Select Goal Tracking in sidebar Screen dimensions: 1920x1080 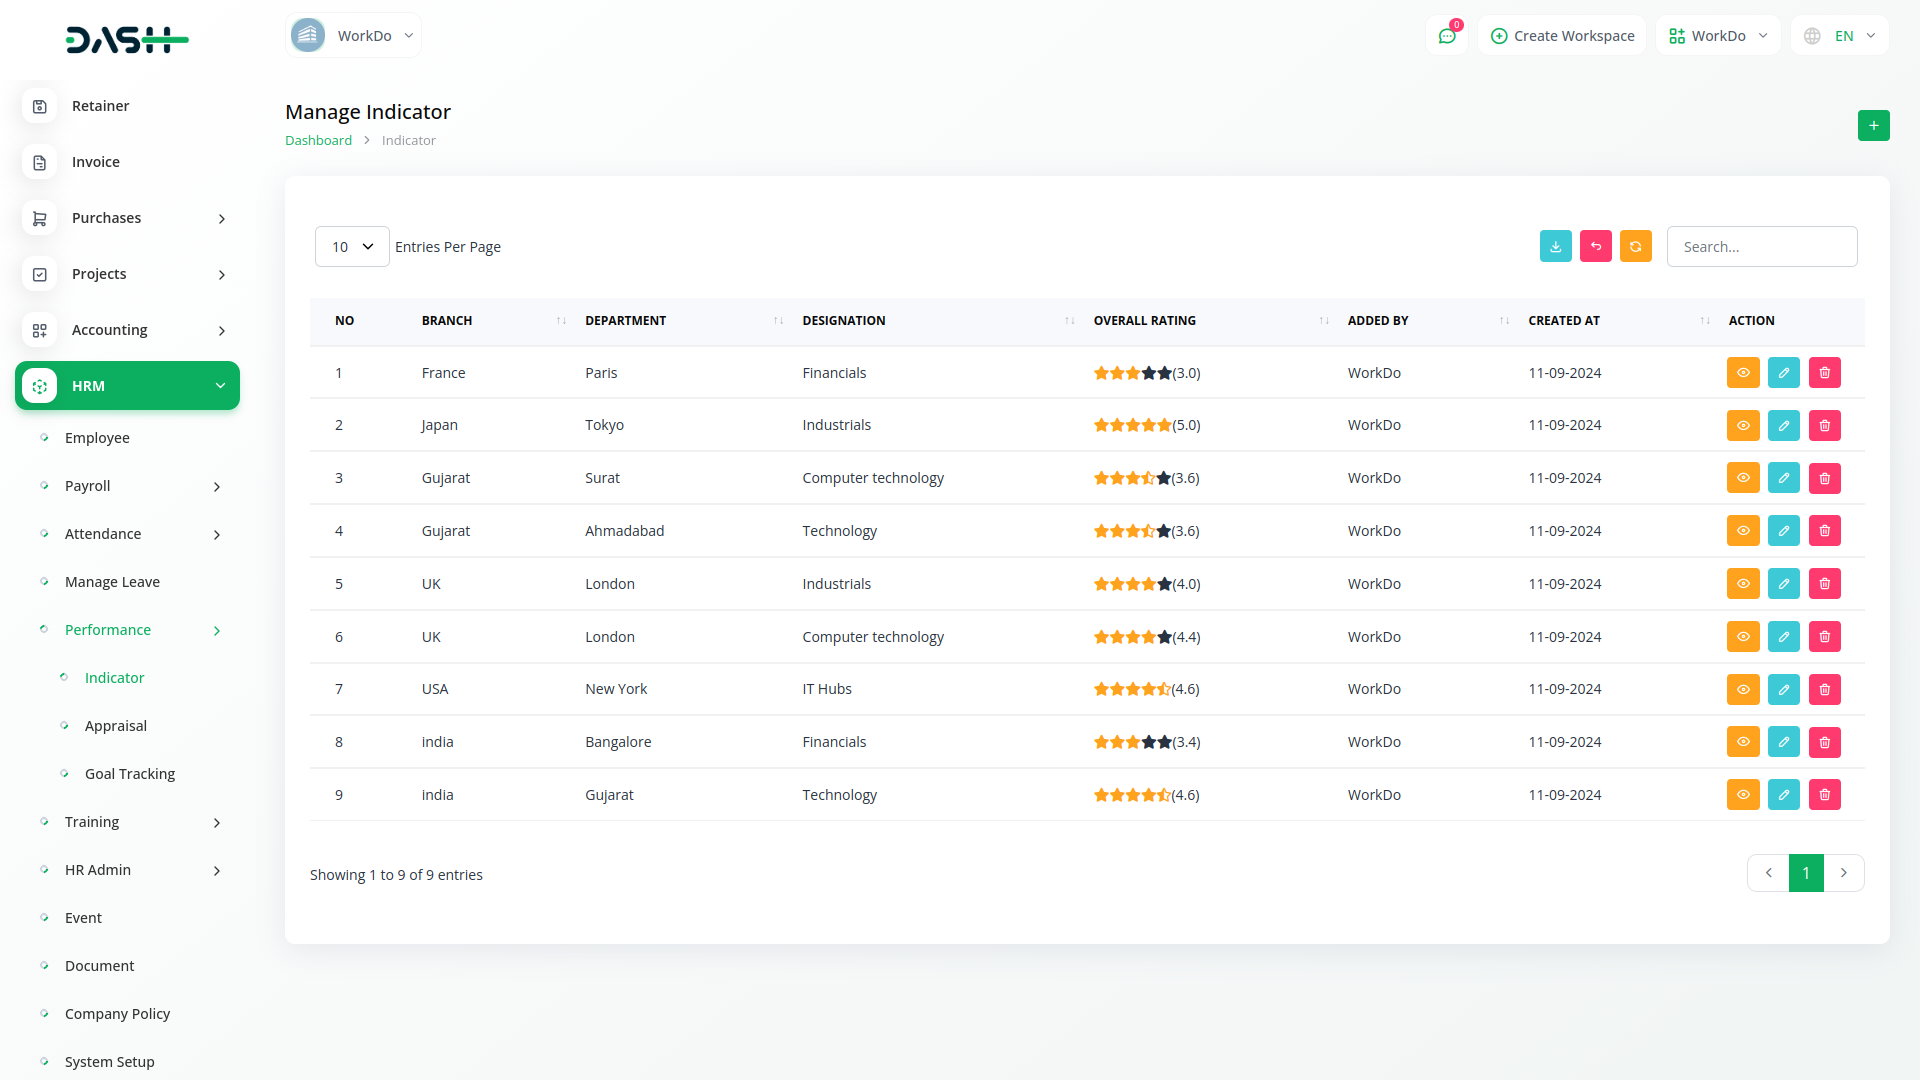pos(130,774)
